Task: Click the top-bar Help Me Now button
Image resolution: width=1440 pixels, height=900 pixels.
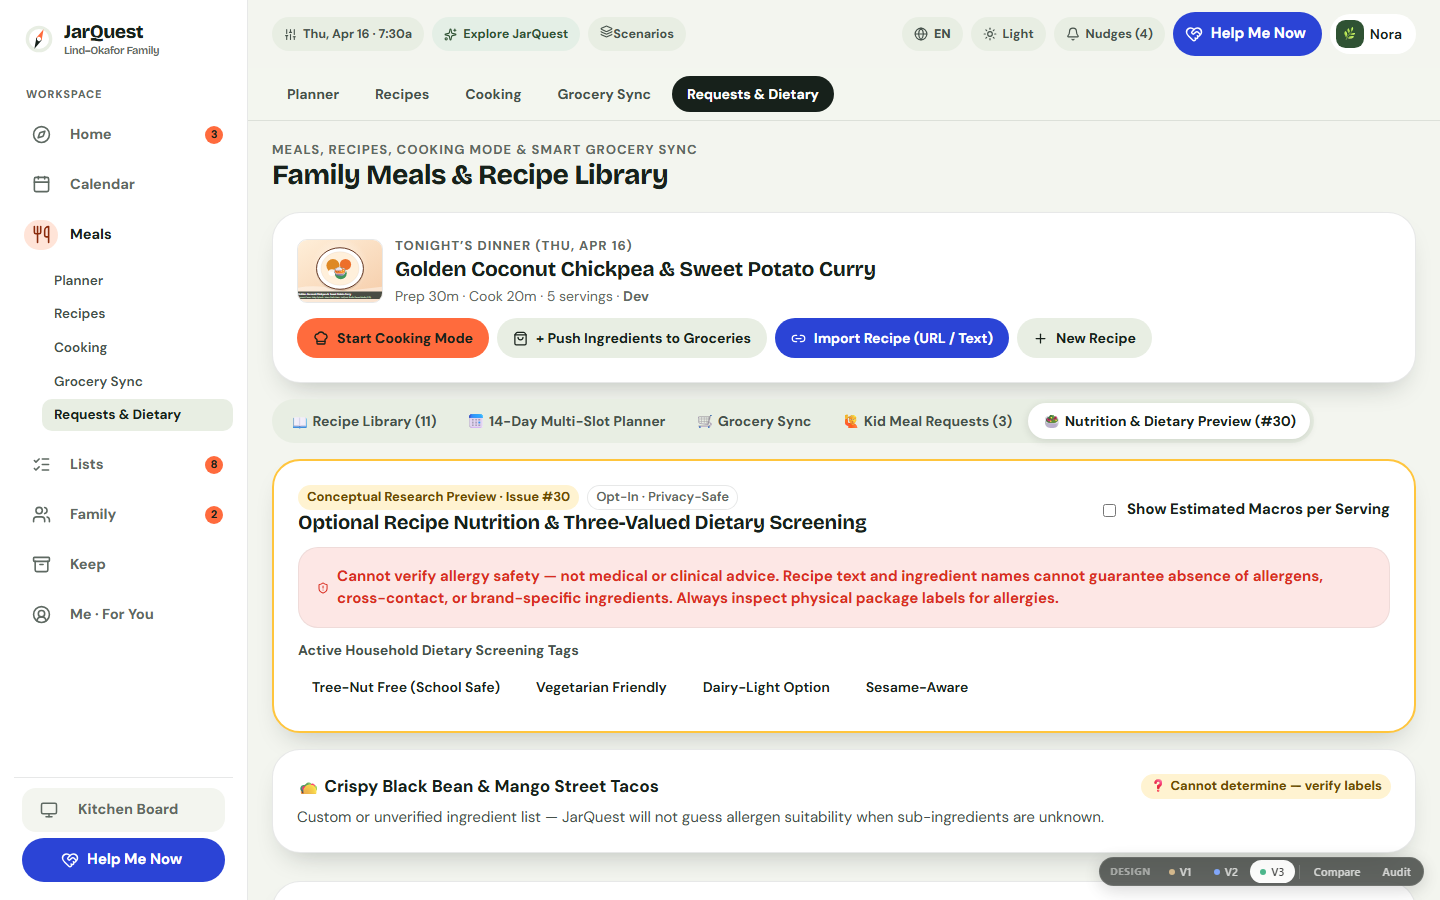Action: click(x=1247, y=34)
